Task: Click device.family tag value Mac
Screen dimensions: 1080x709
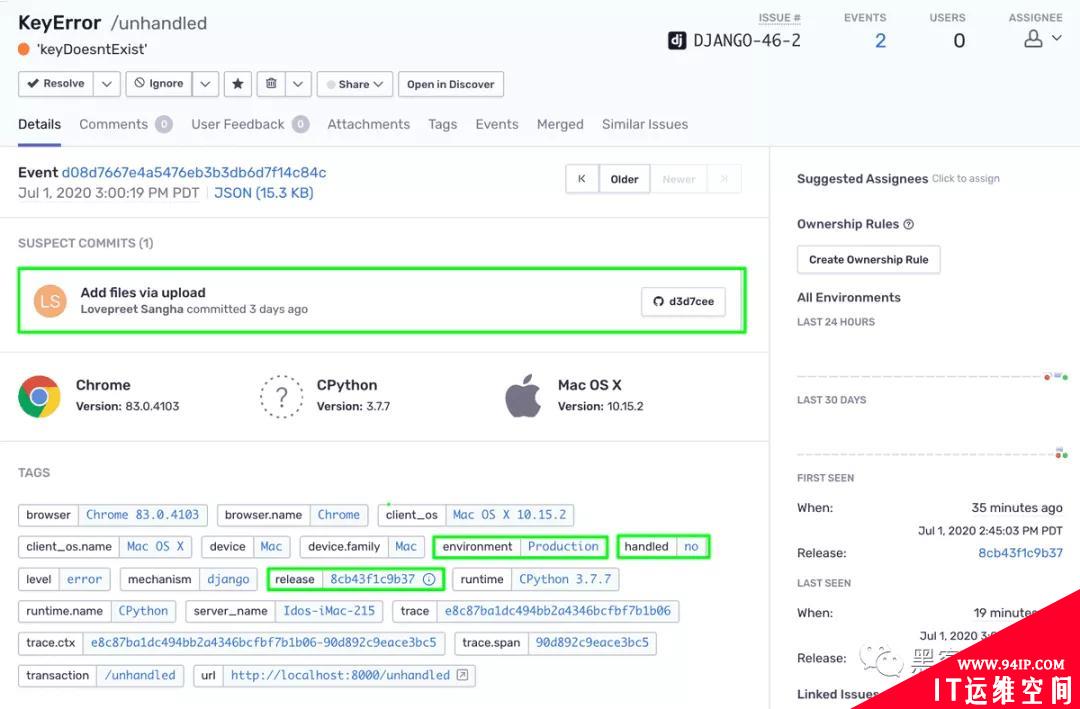Action: click(406, 546)
